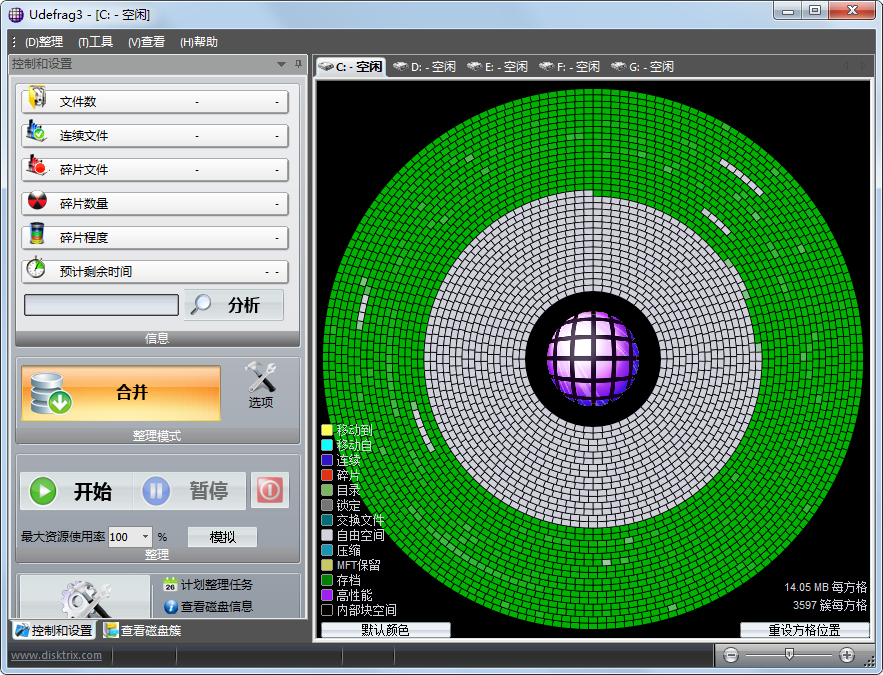Click the 碎片数量 fragment count icon
The height and width of the screenshot is (675, 883).
[x=37, y=200]
